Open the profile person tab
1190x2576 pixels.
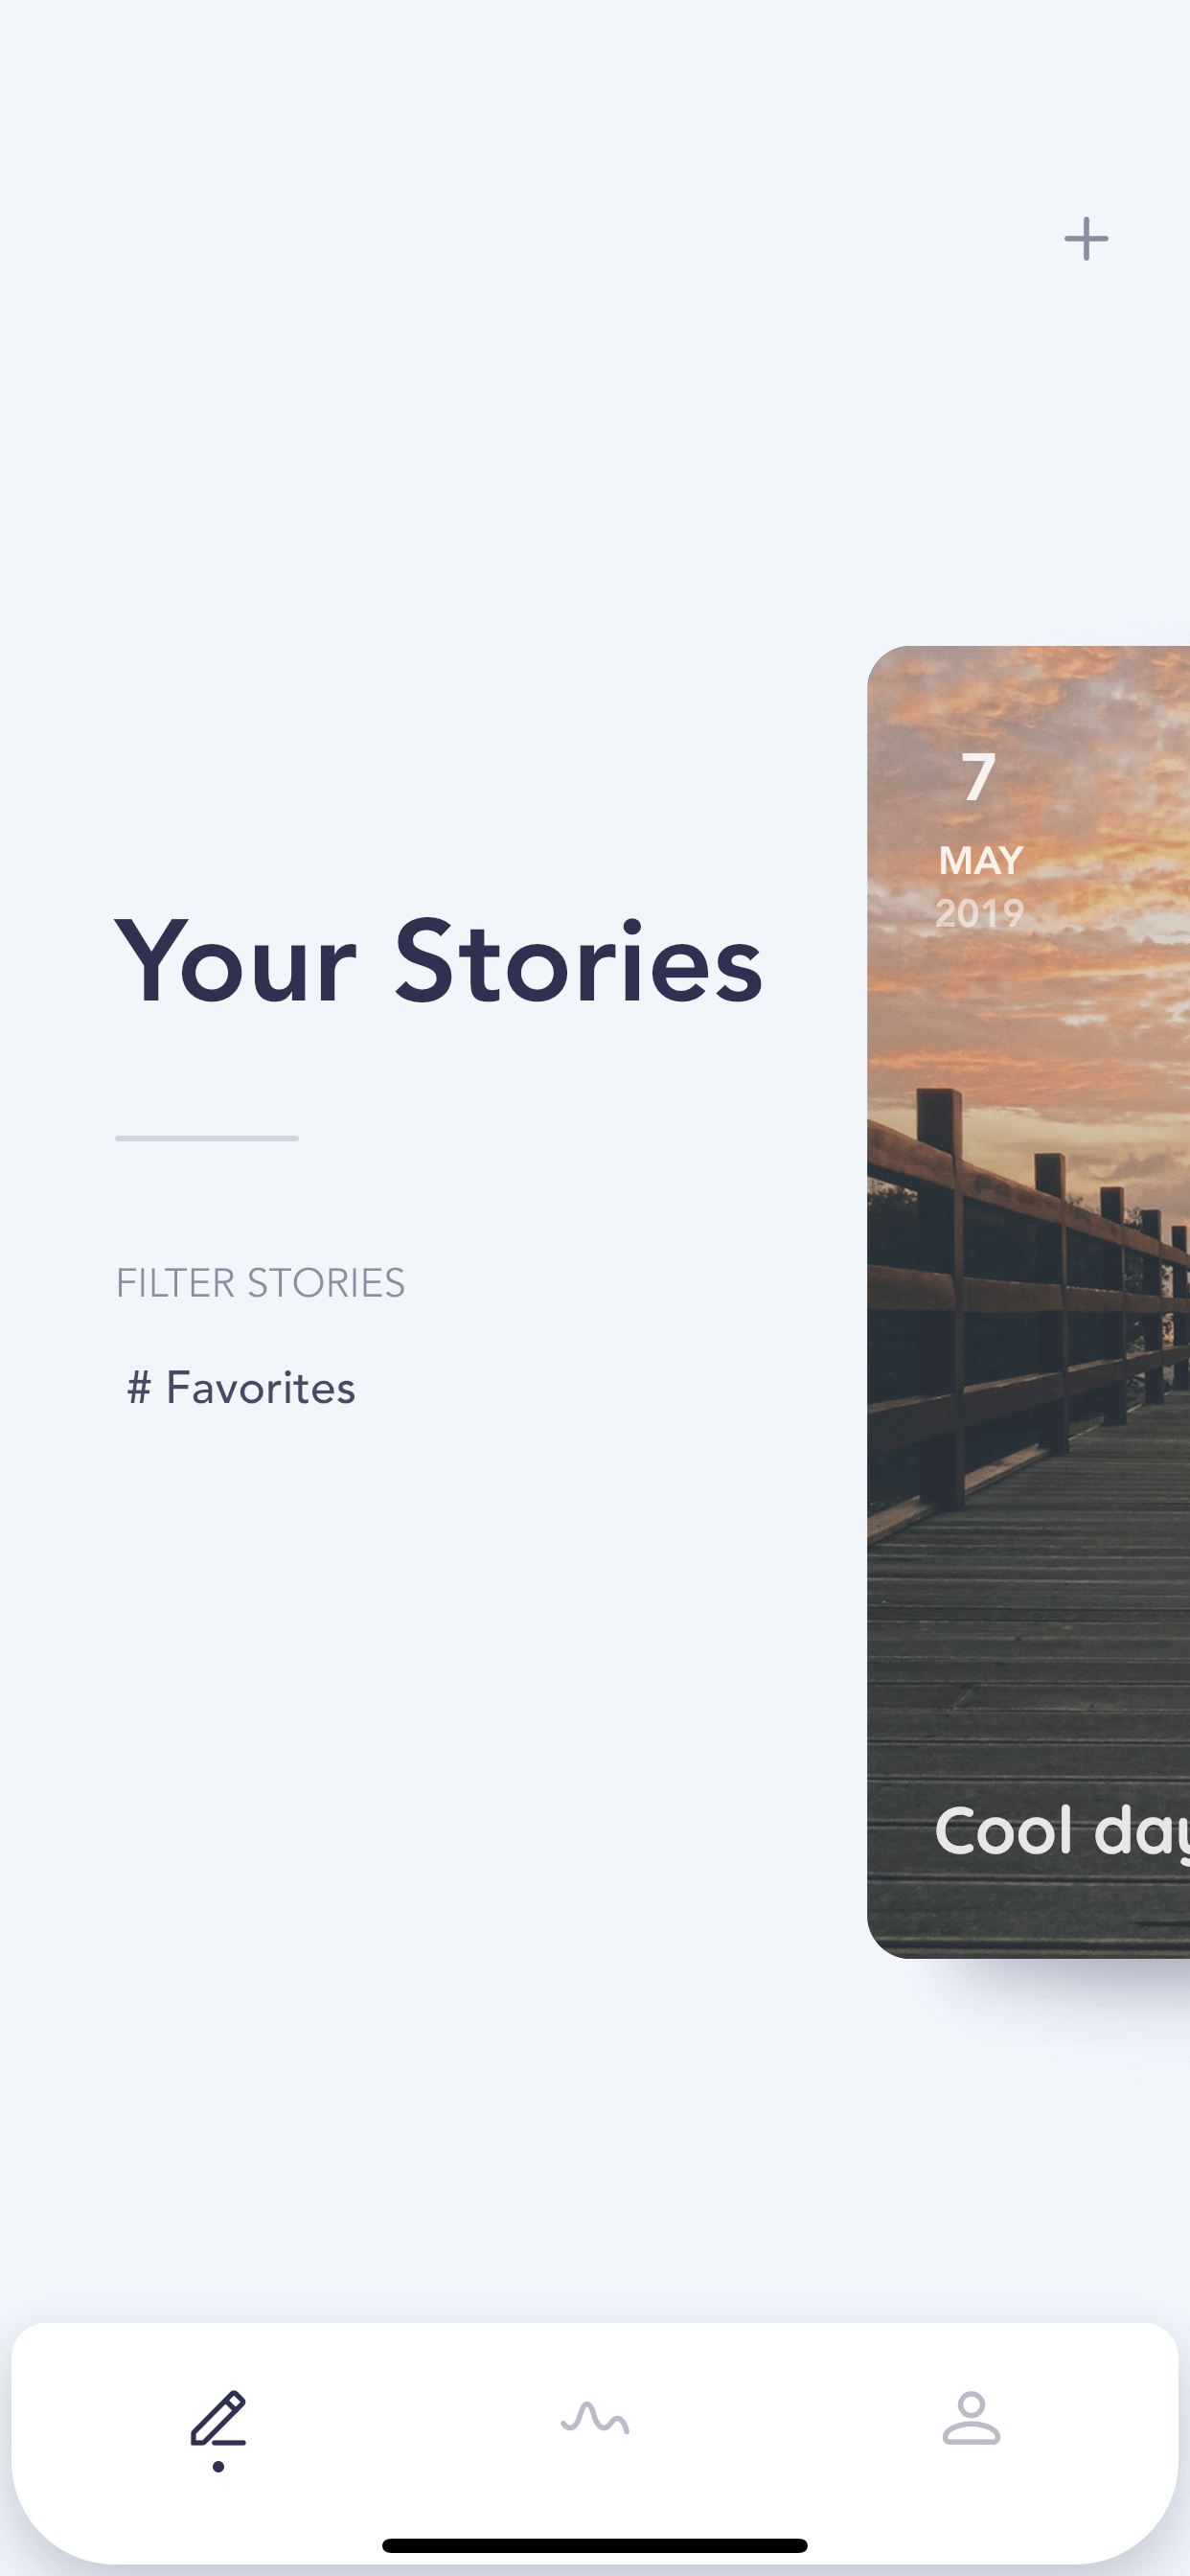coord(971,2419)
